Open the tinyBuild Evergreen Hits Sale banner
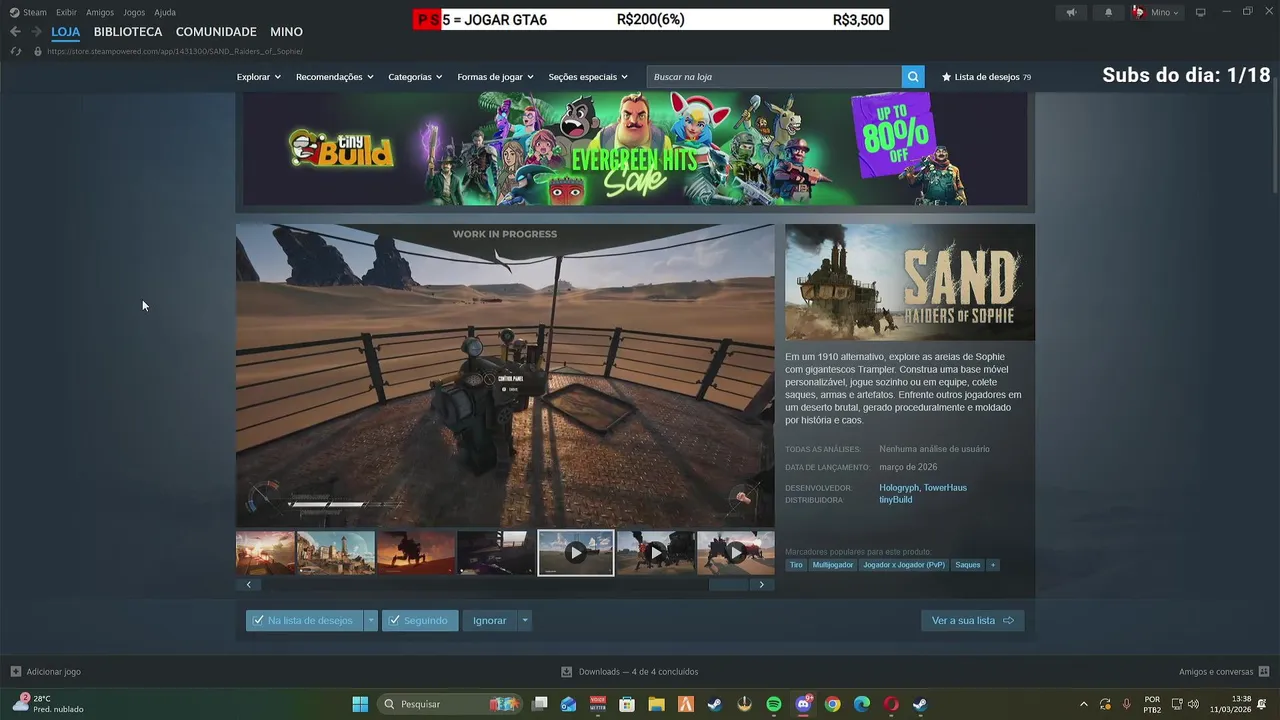Screen dimensions: 1280x720 click(x=635, y=148)
